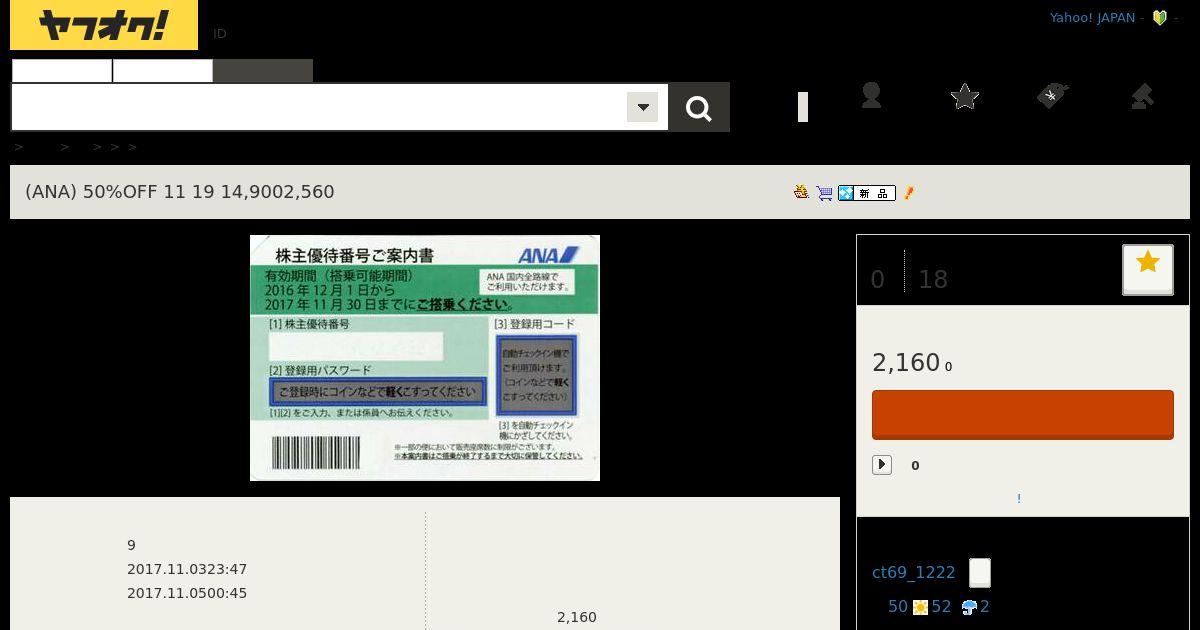Click the 新品 (new item) badge

point(866,193)
